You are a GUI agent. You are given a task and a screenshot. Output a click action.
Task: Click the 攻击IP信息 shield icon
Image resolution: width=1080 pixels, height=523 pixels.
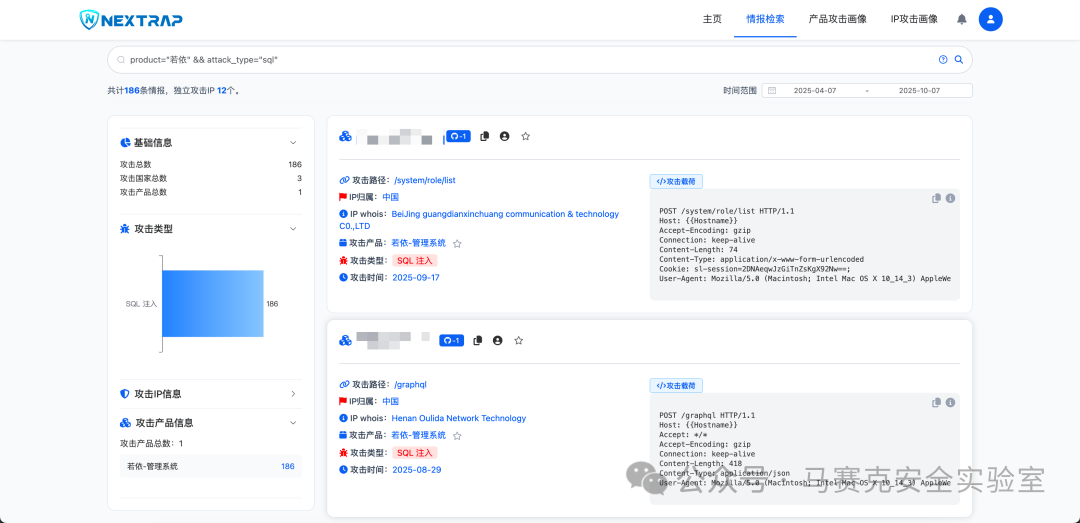pyautogui.click(x=125, y=394)
